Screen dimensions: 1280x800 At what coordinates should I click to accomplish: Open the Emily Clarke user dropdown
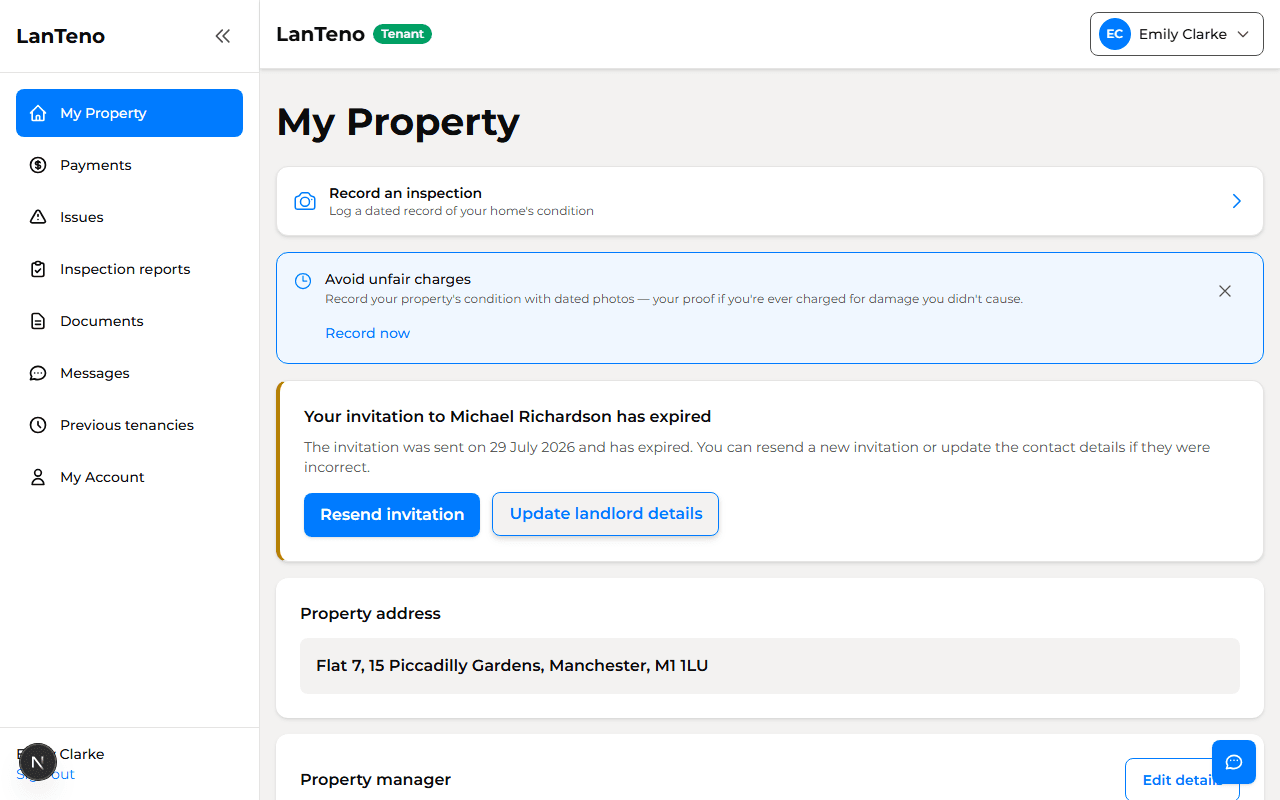1177,34
